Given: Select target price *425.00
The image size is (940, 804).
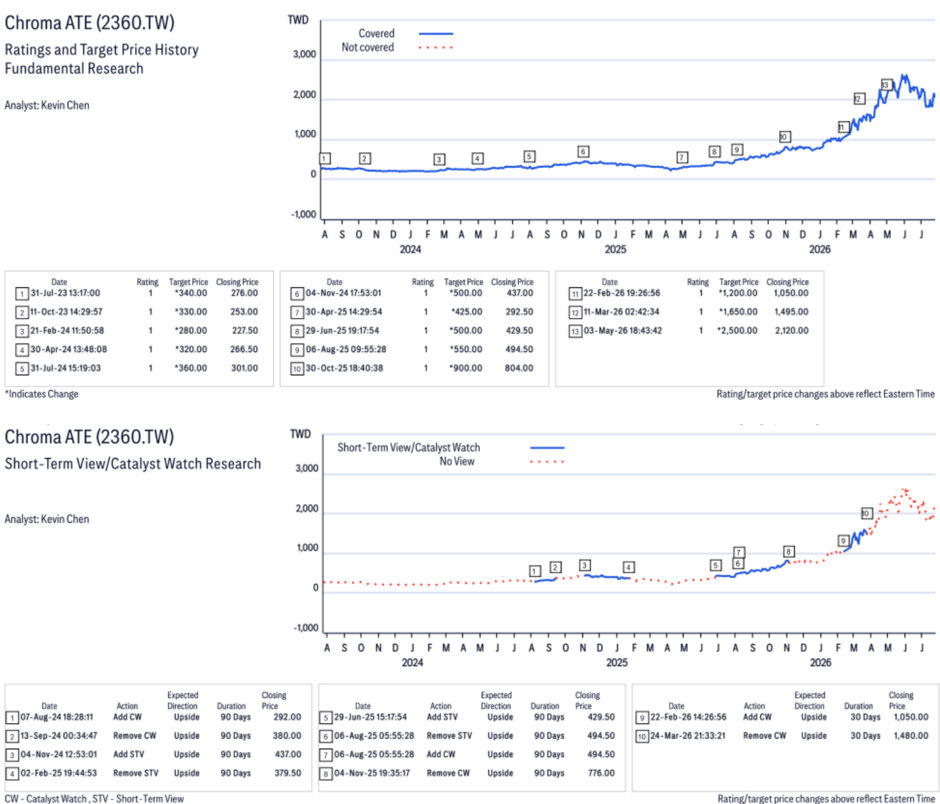Looking at the screenshot, I should [466, 312].
